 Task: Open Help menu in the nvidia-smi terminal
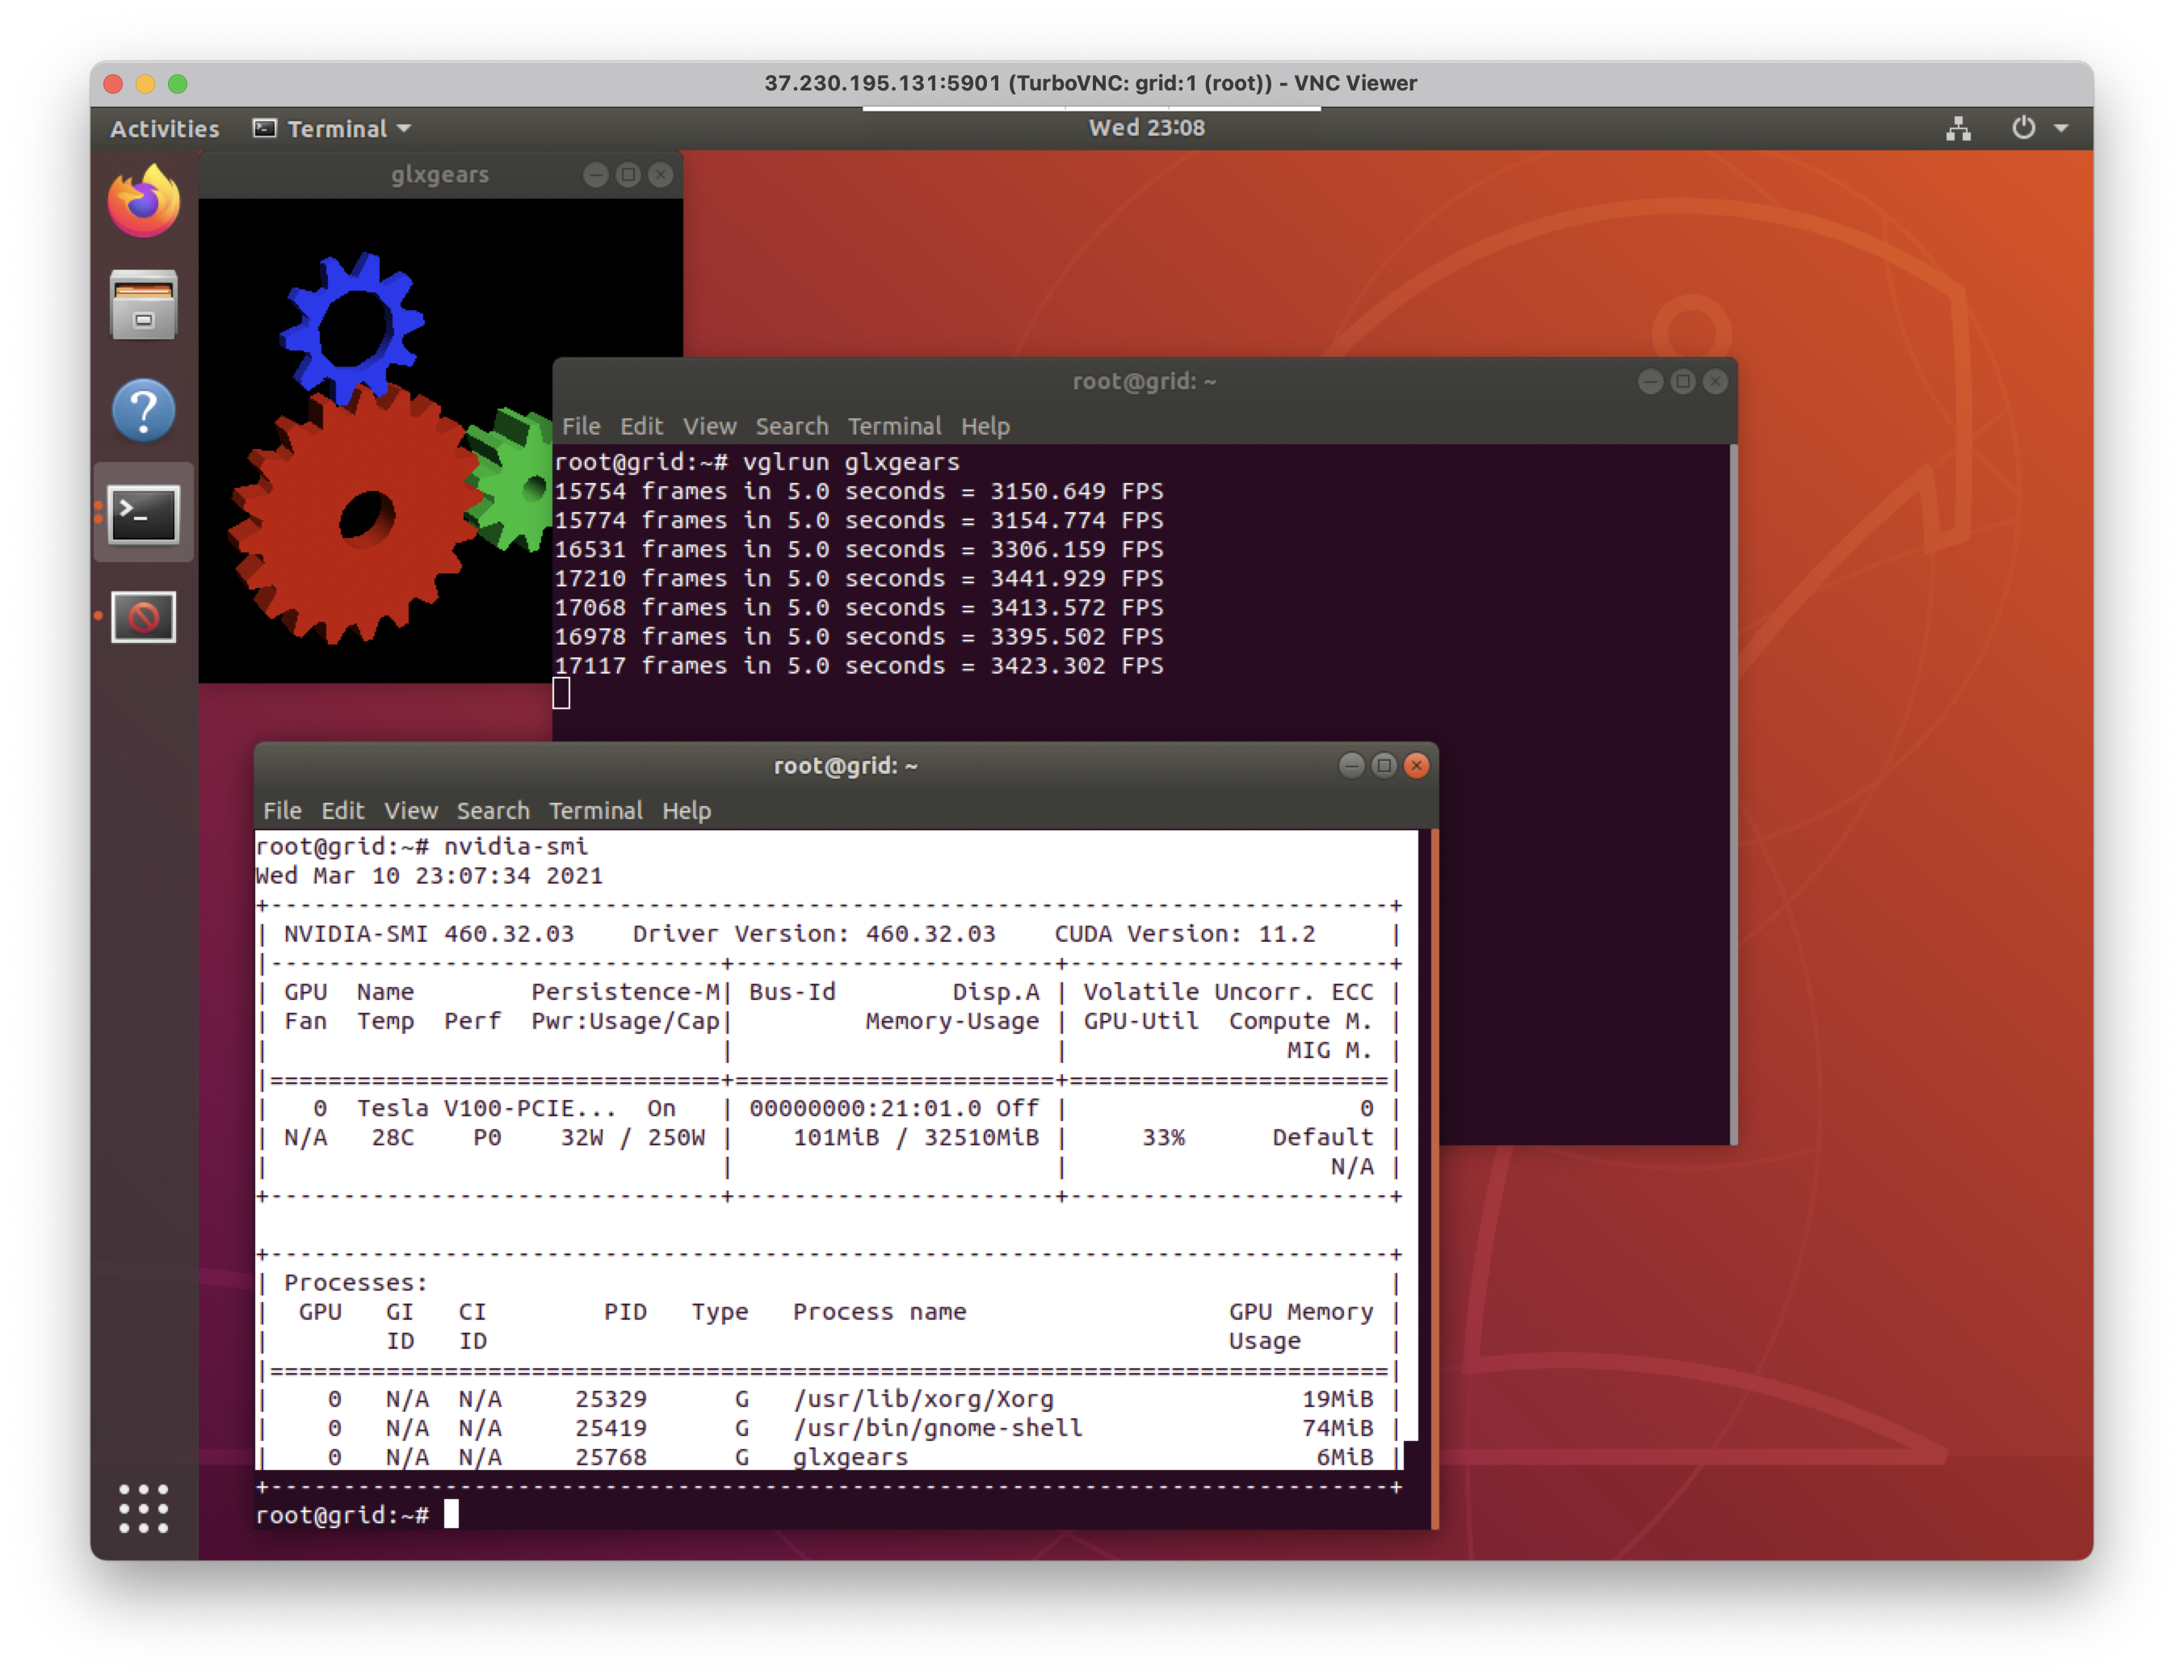(686, 811)
